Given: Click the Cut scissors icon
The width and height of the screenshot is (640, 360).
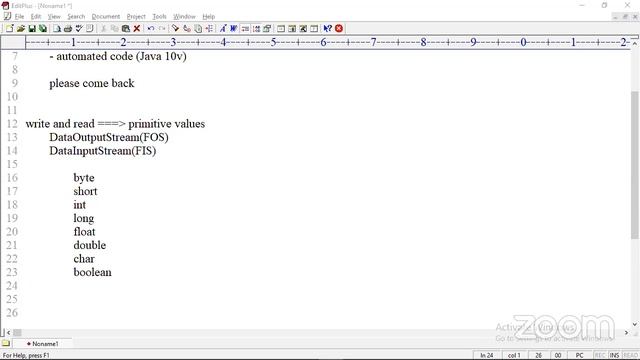Looking at the screenshot, I should tap(103, 29).
